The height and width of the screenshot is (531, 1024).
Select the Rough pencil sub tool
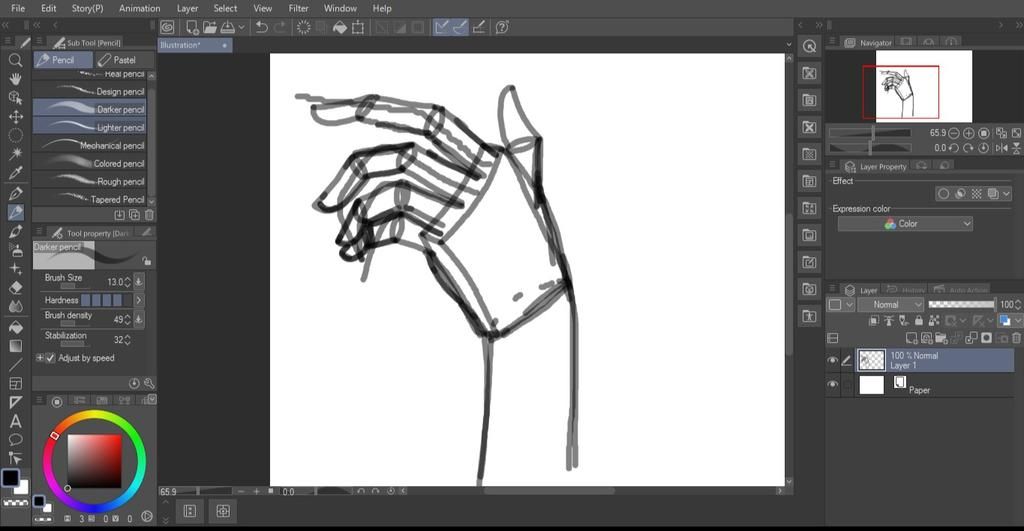[x=90, y=181]
